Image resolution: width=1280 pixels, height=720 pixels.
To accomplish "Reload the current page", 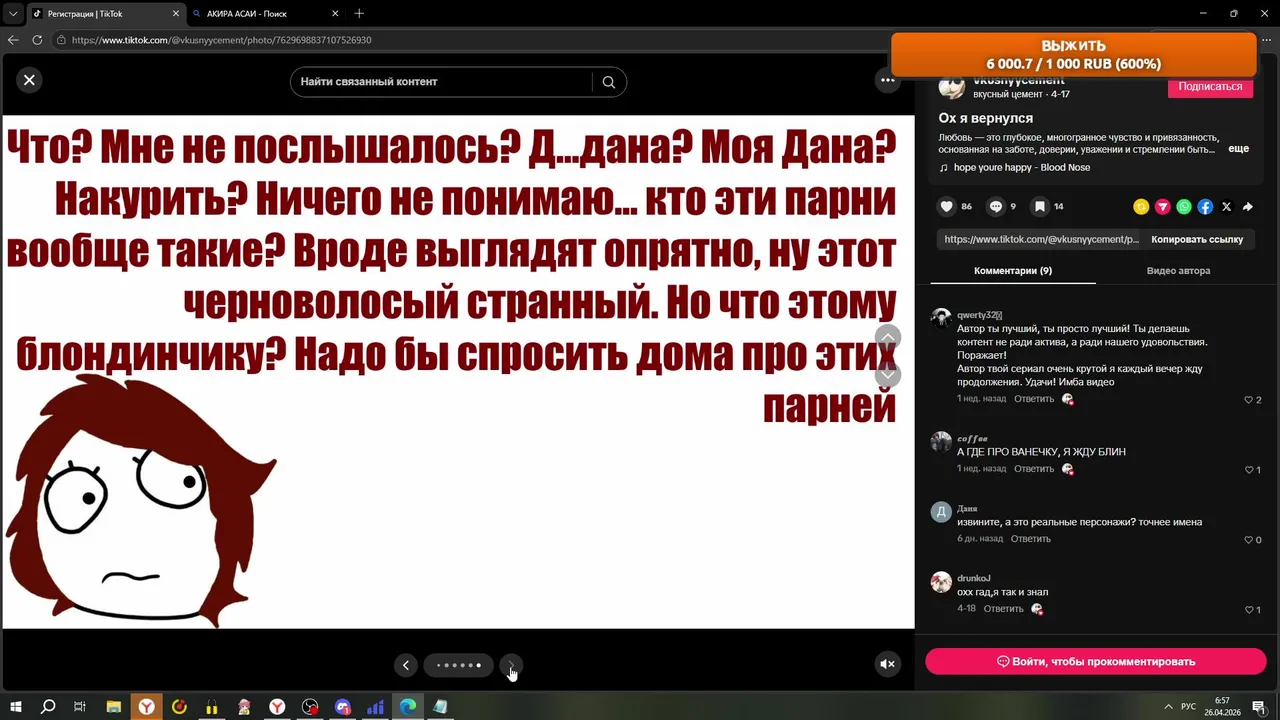I will 37,40.
